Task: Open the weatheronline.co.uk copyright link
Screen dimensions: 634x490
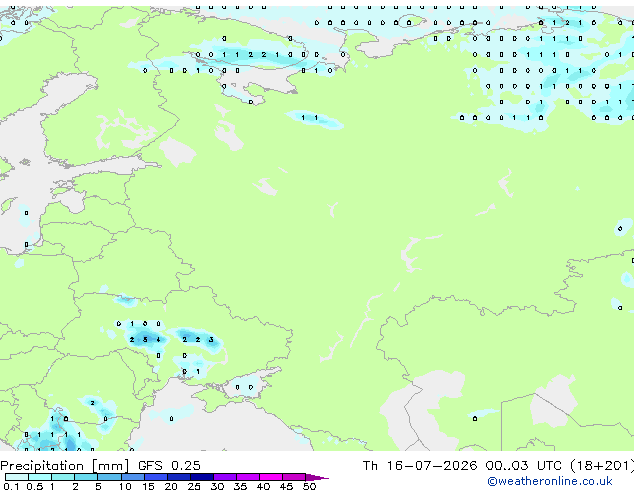Action: coord(550,481)
